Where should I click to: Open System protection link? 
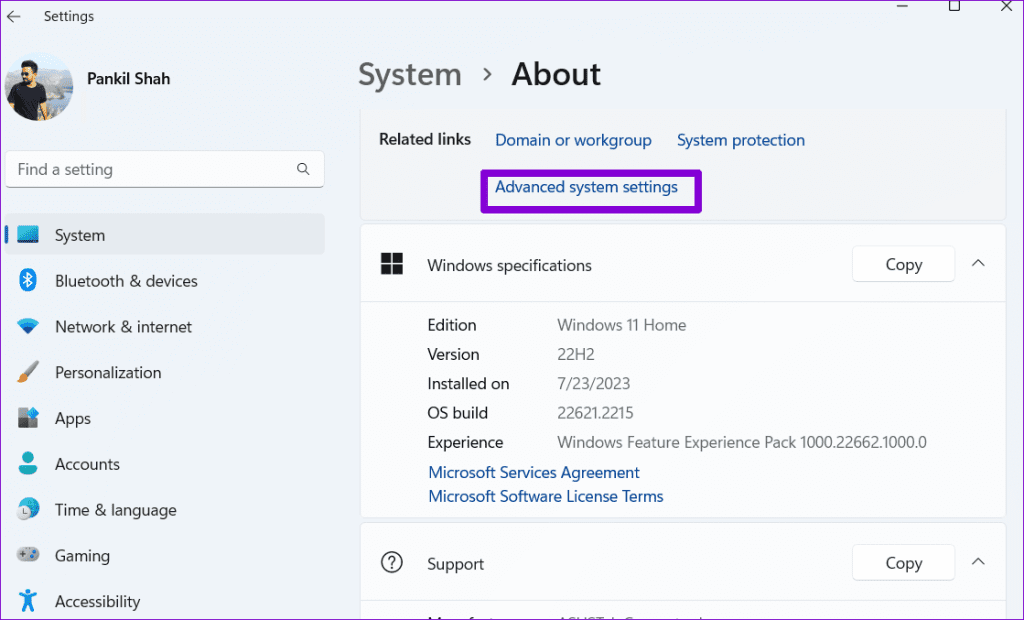pyautogui.click(x=740, y=140)
